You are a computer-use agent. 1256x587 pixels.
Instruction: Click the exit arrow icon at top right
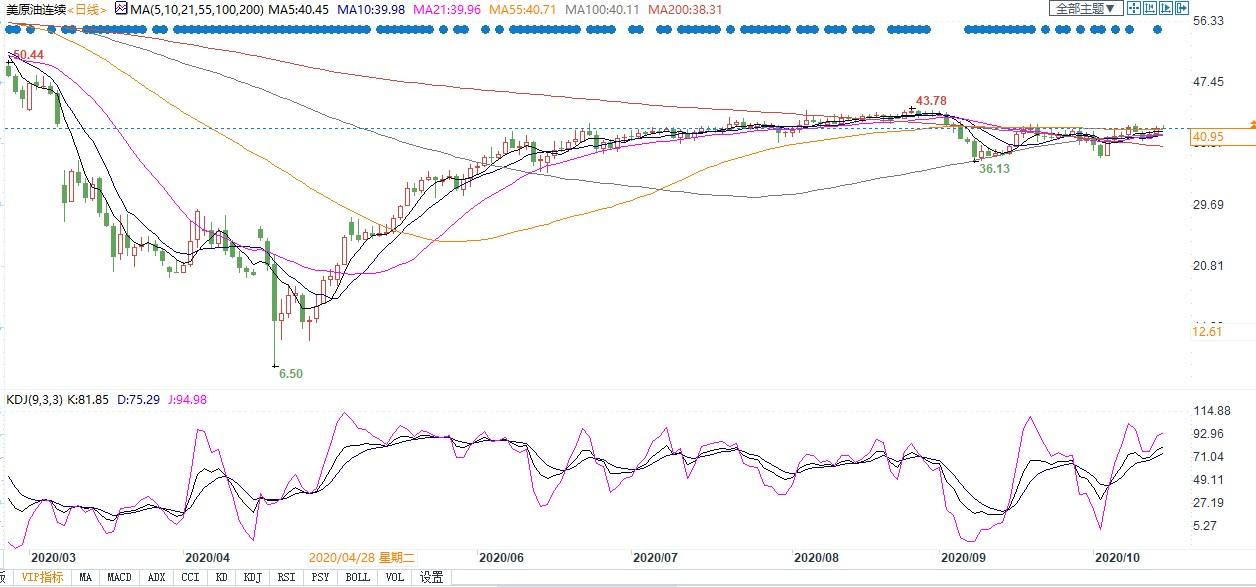click(x=1183, y=8)
